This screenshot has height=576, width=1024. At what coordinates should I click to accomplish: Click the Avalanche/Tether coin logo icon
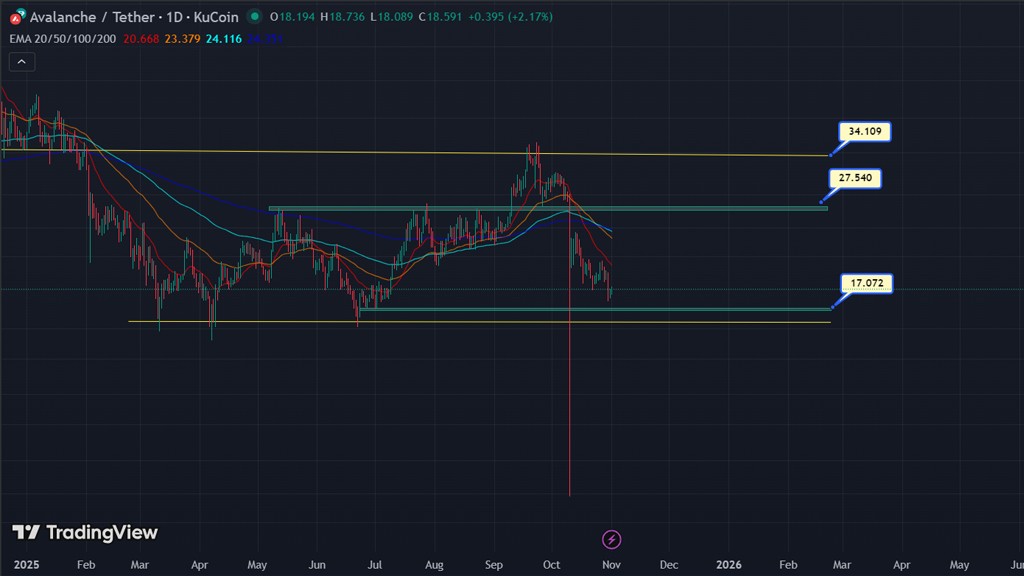tap(17, 17)
